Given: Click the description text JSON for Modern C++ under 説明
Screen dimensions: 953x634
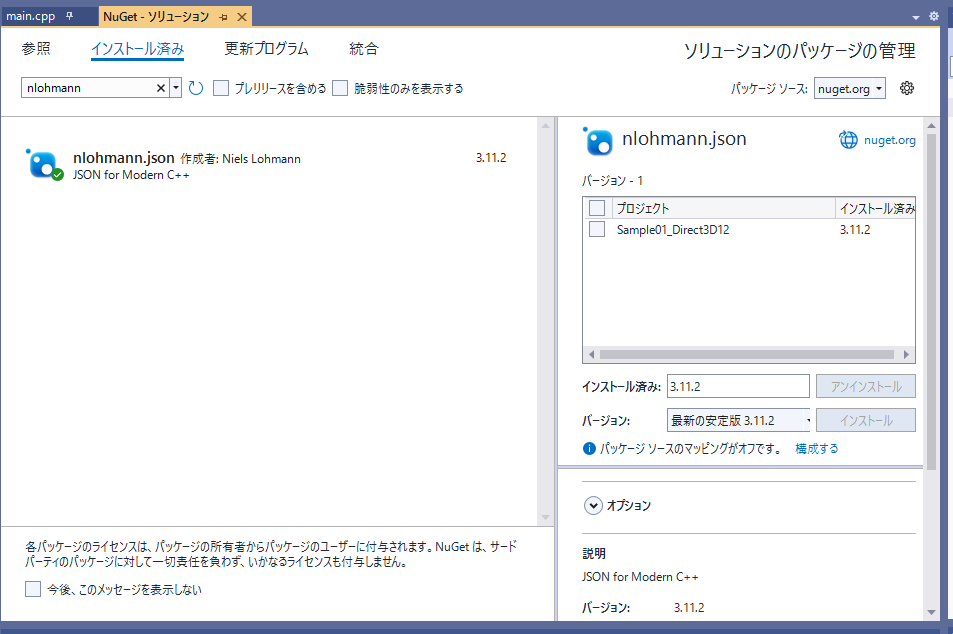Looking at the screenshot, I should (640, 576).
